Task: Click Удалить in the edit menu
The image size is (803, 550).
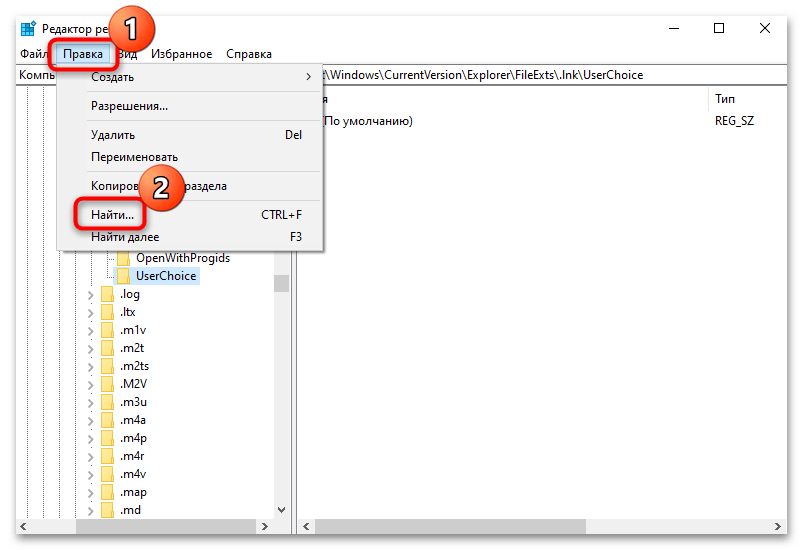Action: click(x=113, y=135)
